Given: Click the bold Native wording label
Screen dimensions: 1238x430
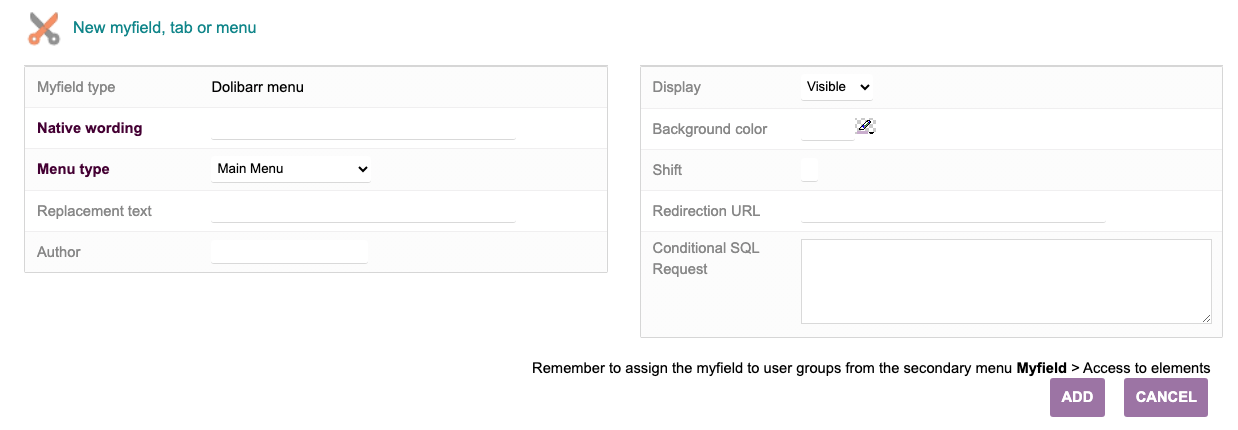Looking at the screenshot, I should pyautogui.click(x=90, y=128).
